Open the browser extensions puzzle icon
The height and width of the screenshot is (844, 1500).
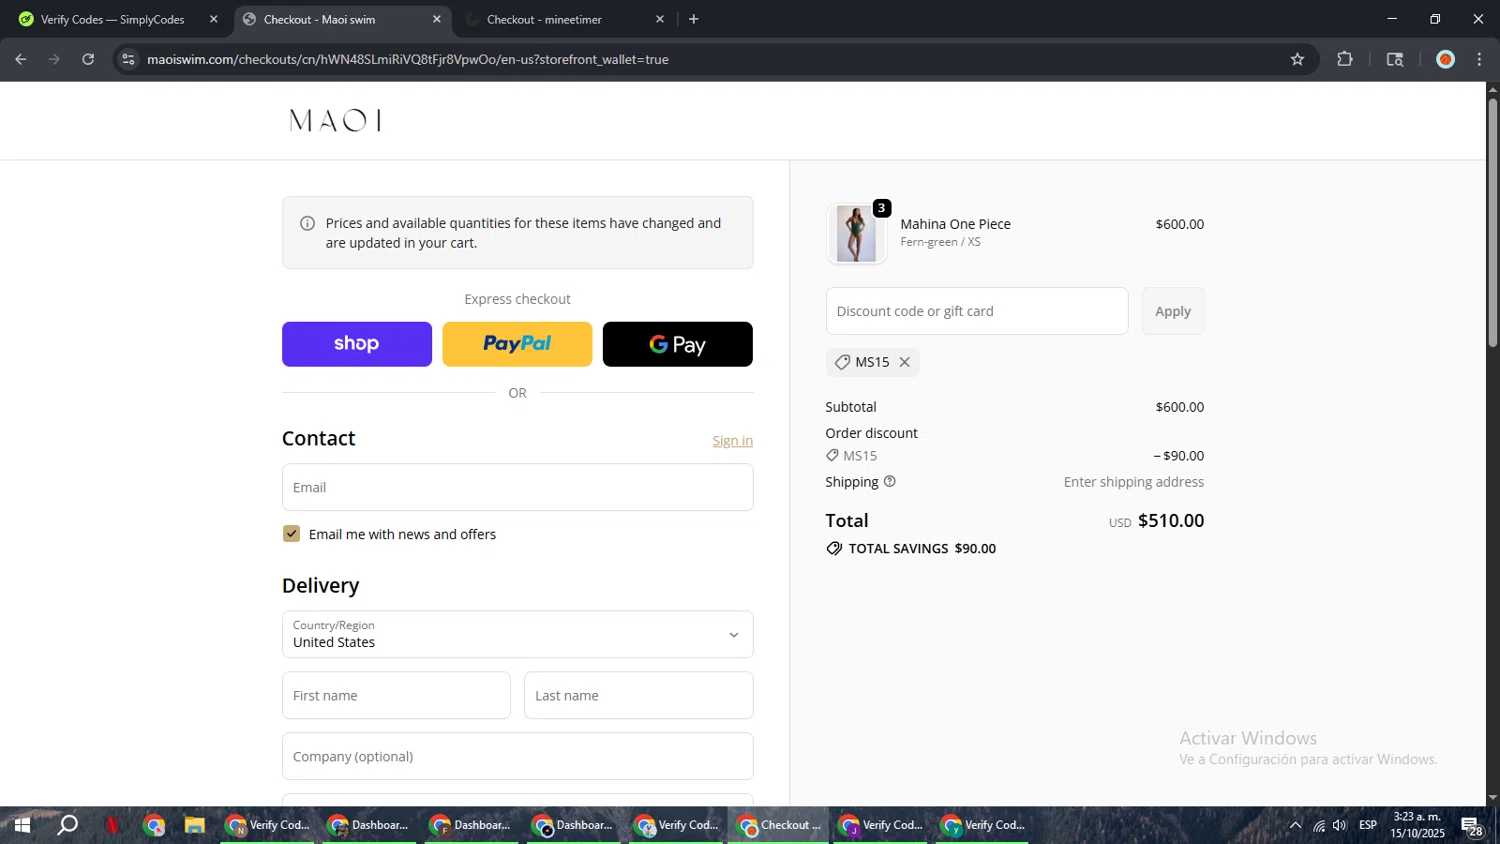click(1345, 59)
